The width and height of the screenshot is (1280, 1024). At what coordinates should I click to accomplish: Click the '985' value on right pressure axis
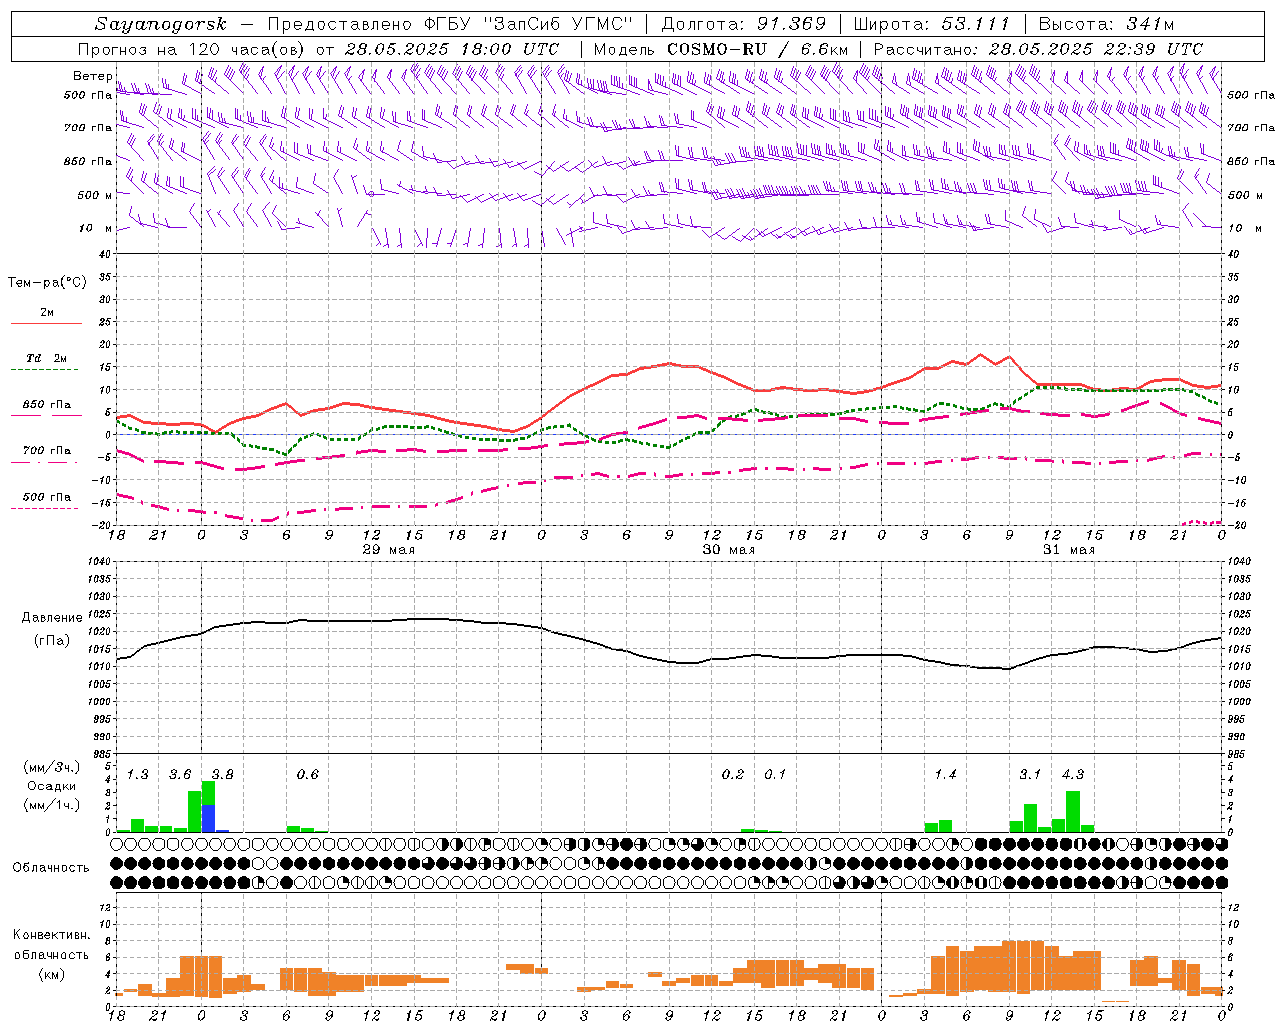(1238, 753)
